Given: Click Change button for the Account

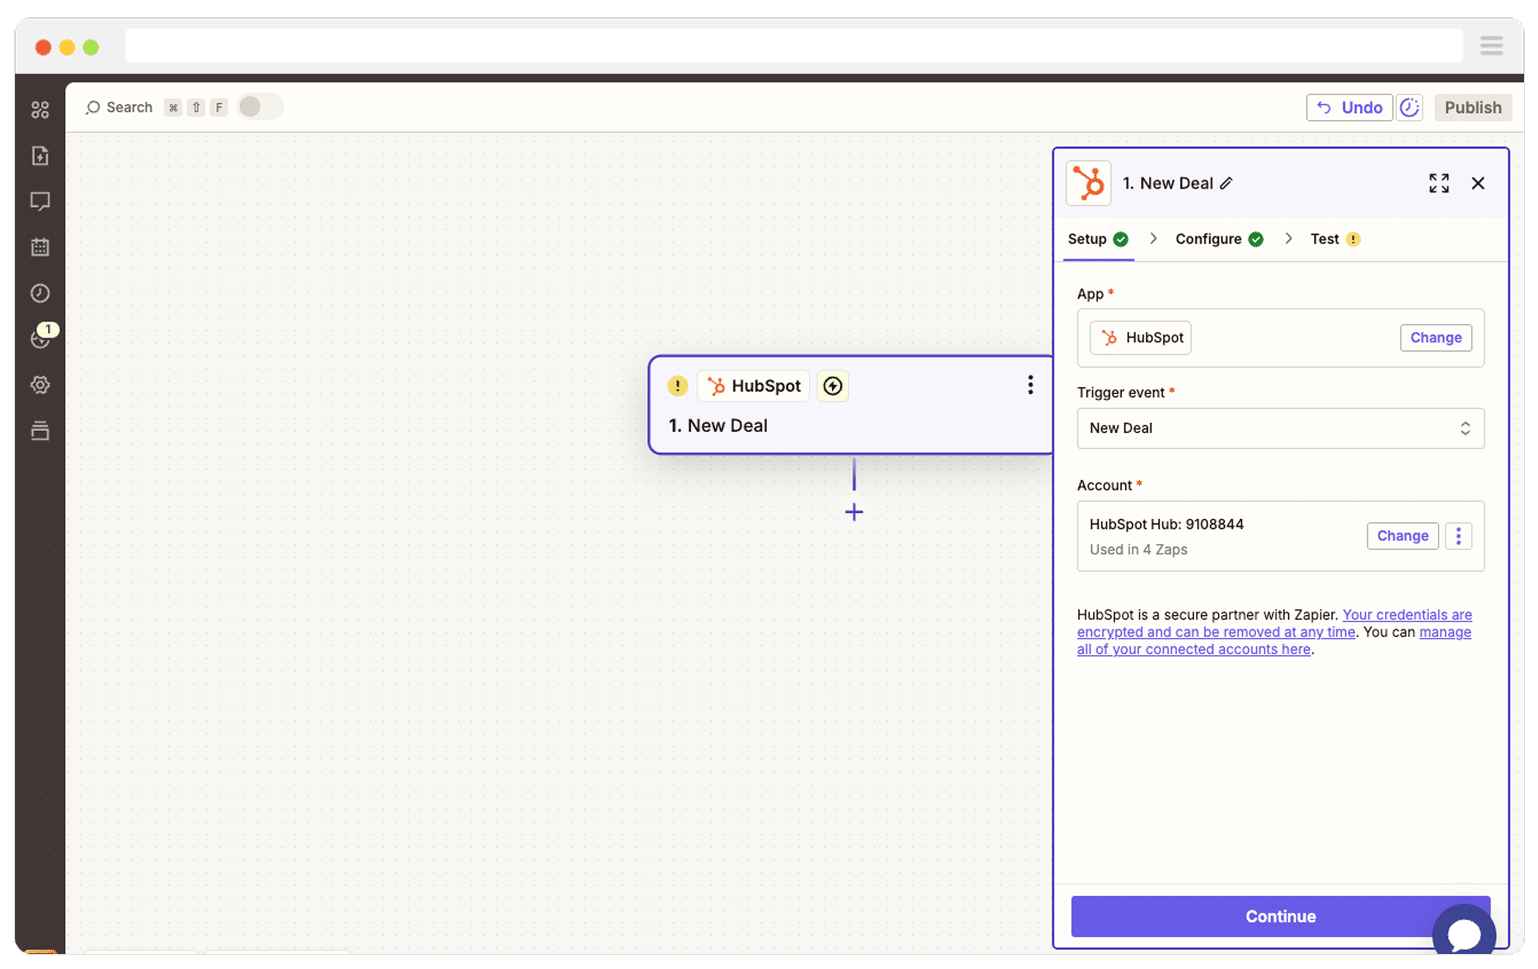Looking at the screenshot, I should 1402,536.
